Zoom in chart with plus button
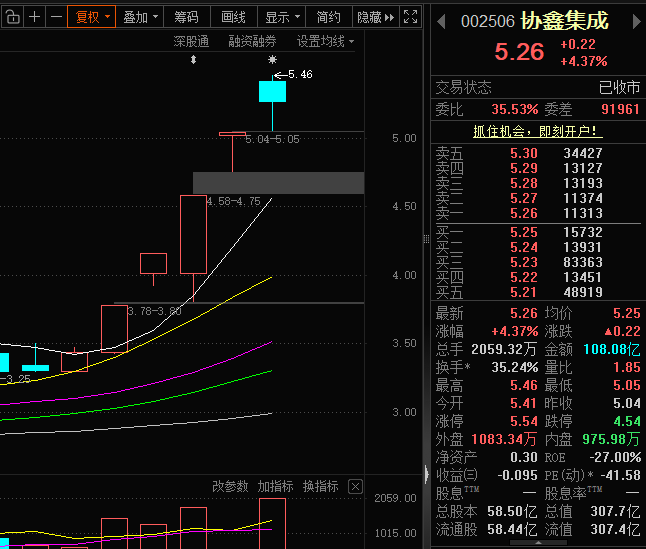The width and height of the screenshot is (646, 549). (35, 17)
